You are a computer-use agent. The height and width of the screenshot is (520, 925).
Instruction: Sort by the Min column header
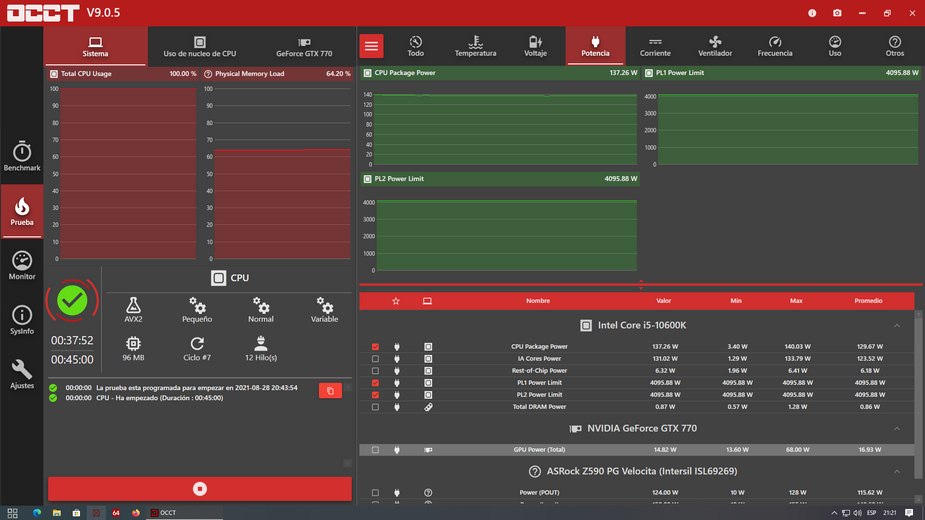point(736,301)
